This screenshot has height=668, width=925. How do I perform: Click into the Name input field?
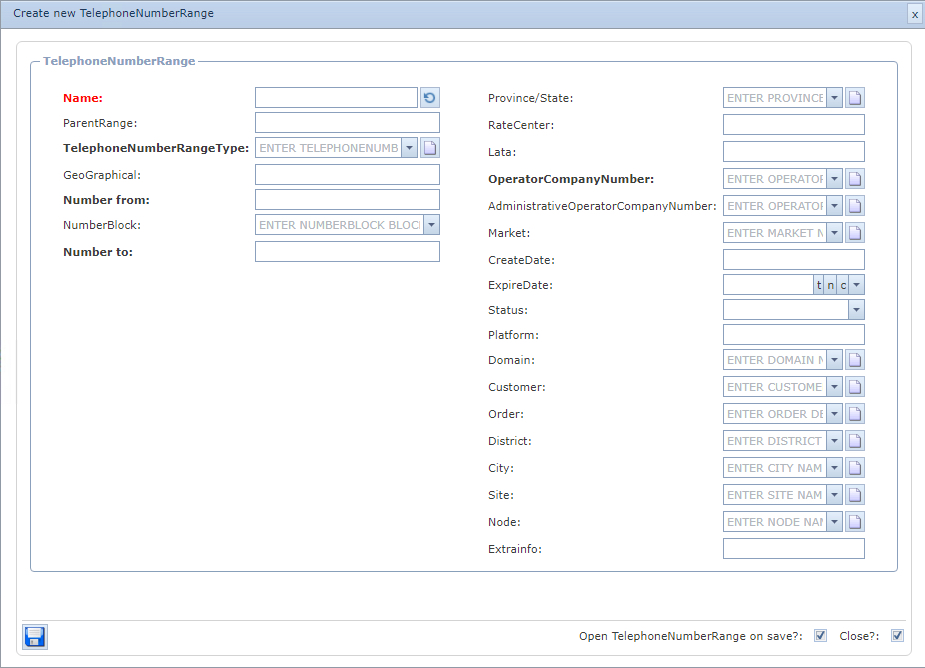336,98
